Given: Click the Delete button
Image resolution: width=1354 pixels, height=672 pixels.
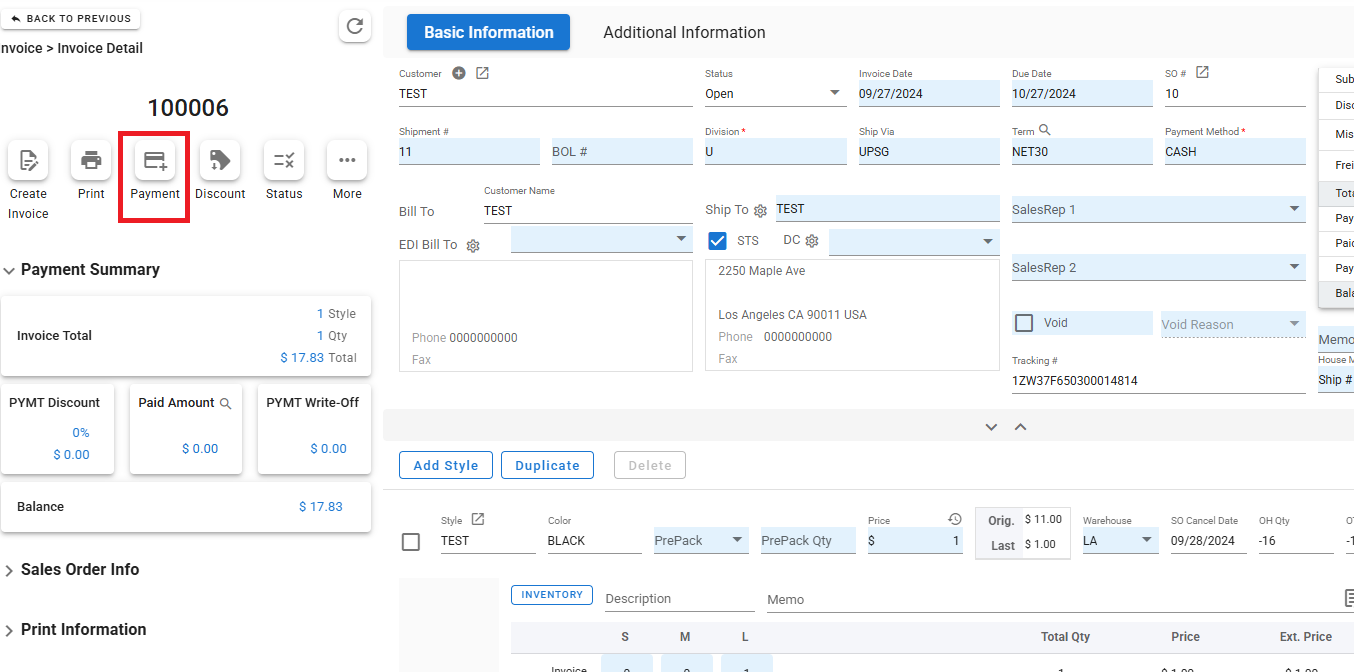Looking at the screenshot, I should pos(650,465).
